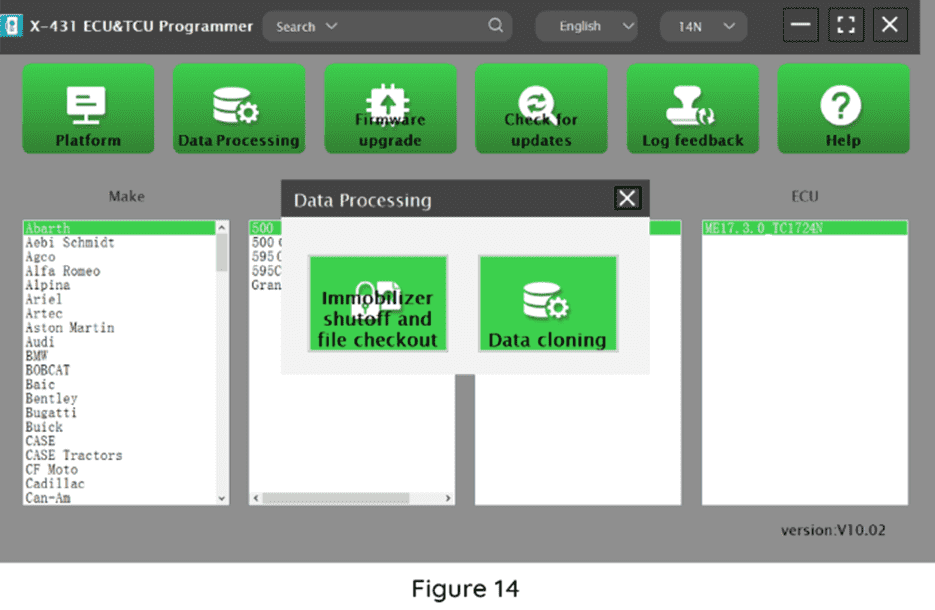Screen dimensions: 935x610
Task: Open Immobilizer shutoff and file checkout
Action: coord(378,304)
